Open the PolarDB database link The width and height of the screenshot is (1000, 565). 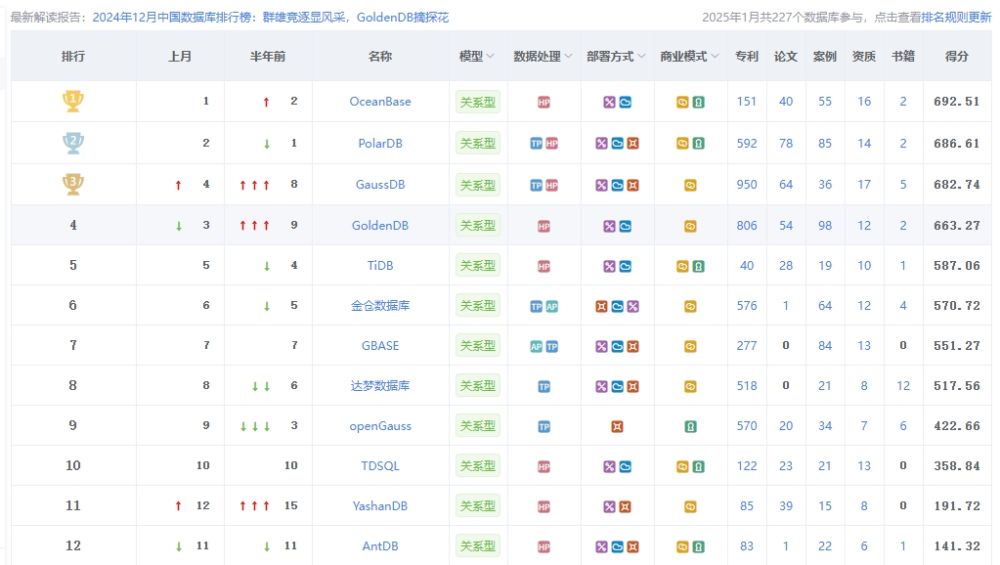(x=380, y=143)
